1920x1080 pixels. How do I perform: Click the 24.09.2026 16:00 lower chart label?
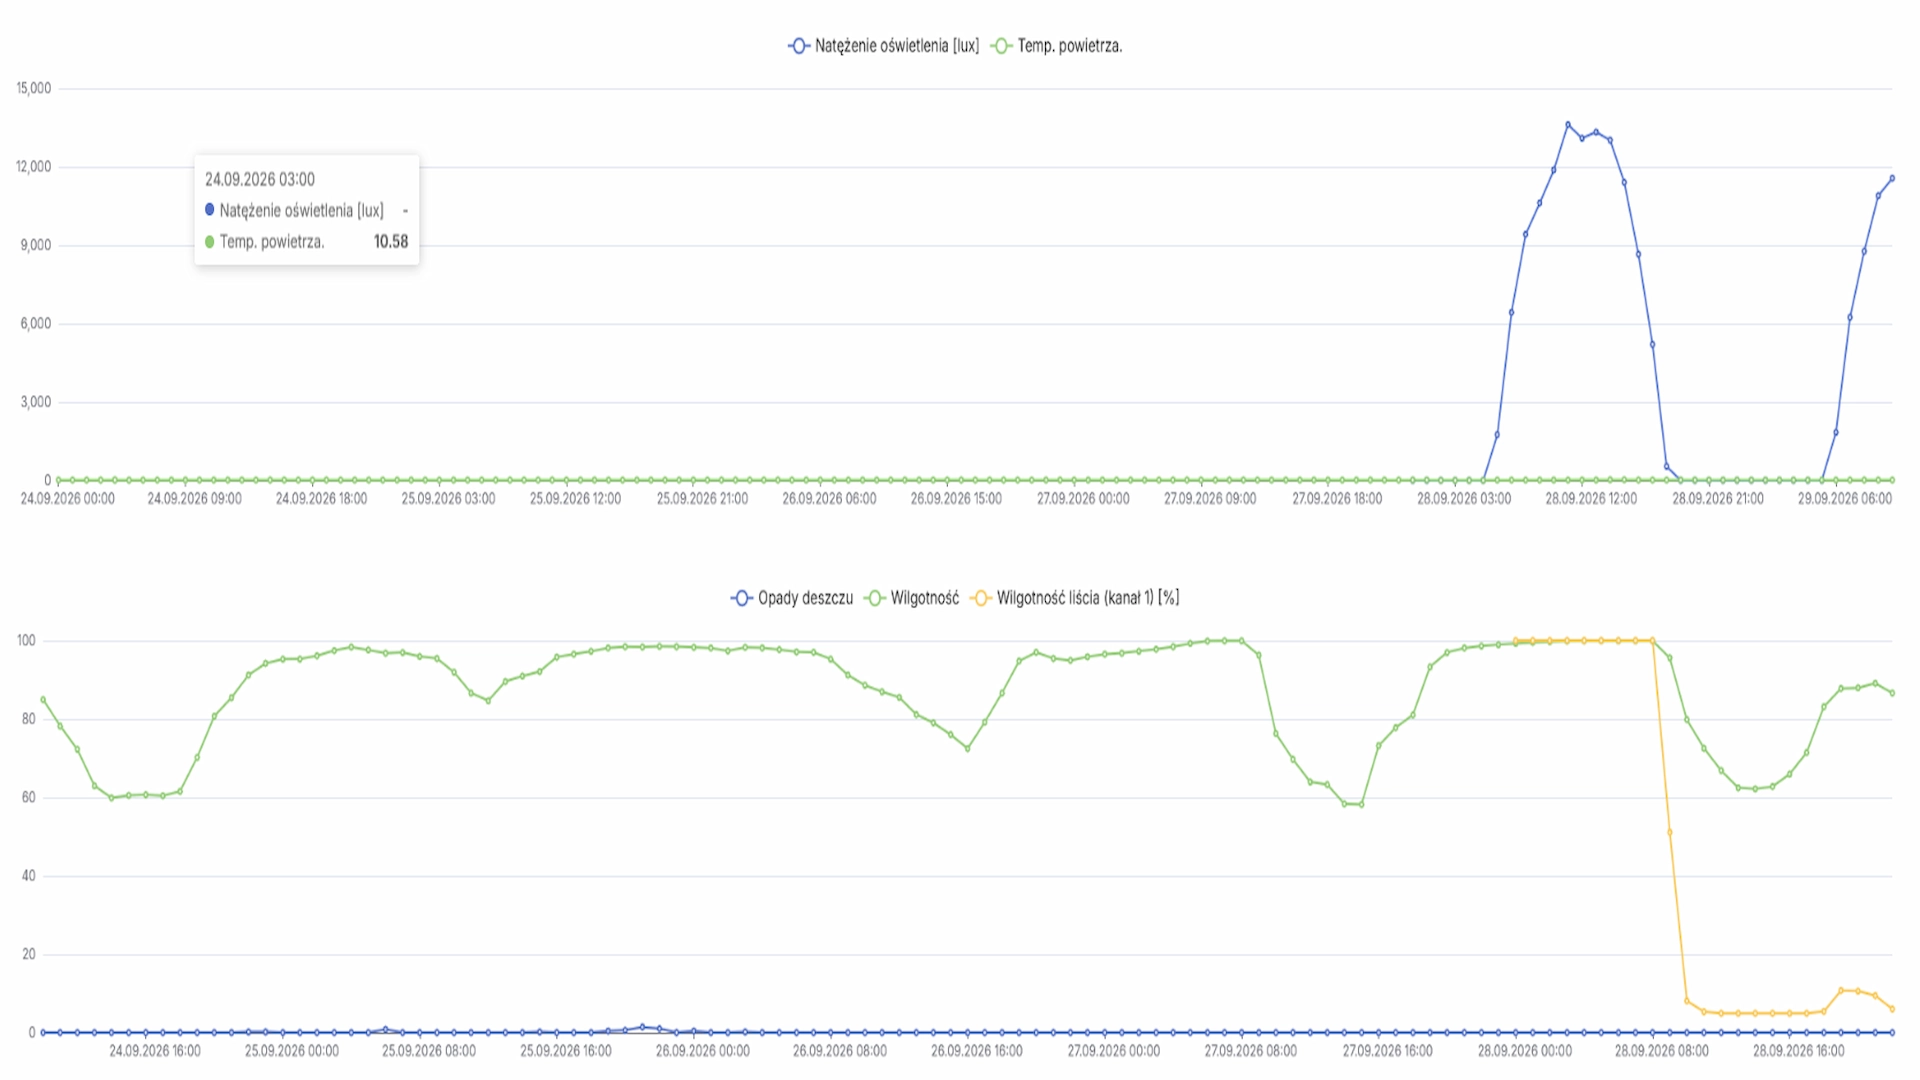click(155, 1050)
